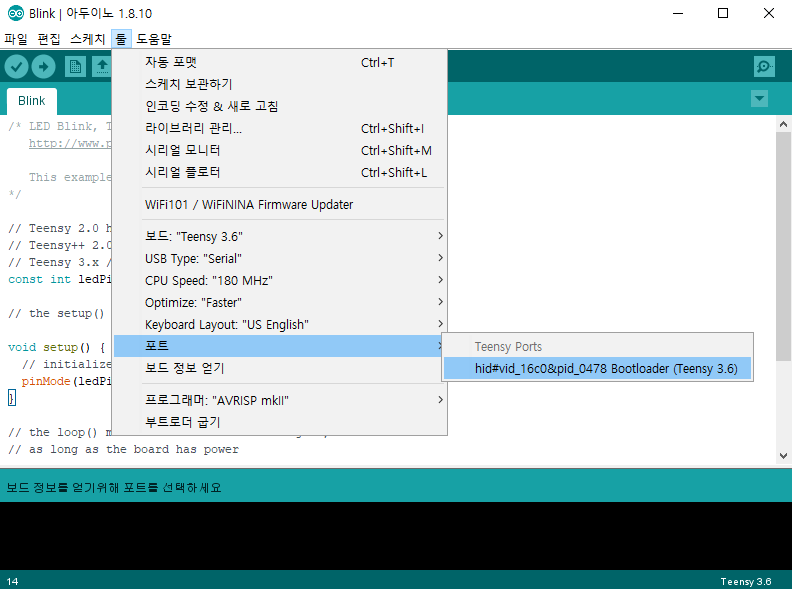Screen dimensions: 792x589
Task: Choose 스케치 보관하기 menu entry
Action: click(280, 84)
